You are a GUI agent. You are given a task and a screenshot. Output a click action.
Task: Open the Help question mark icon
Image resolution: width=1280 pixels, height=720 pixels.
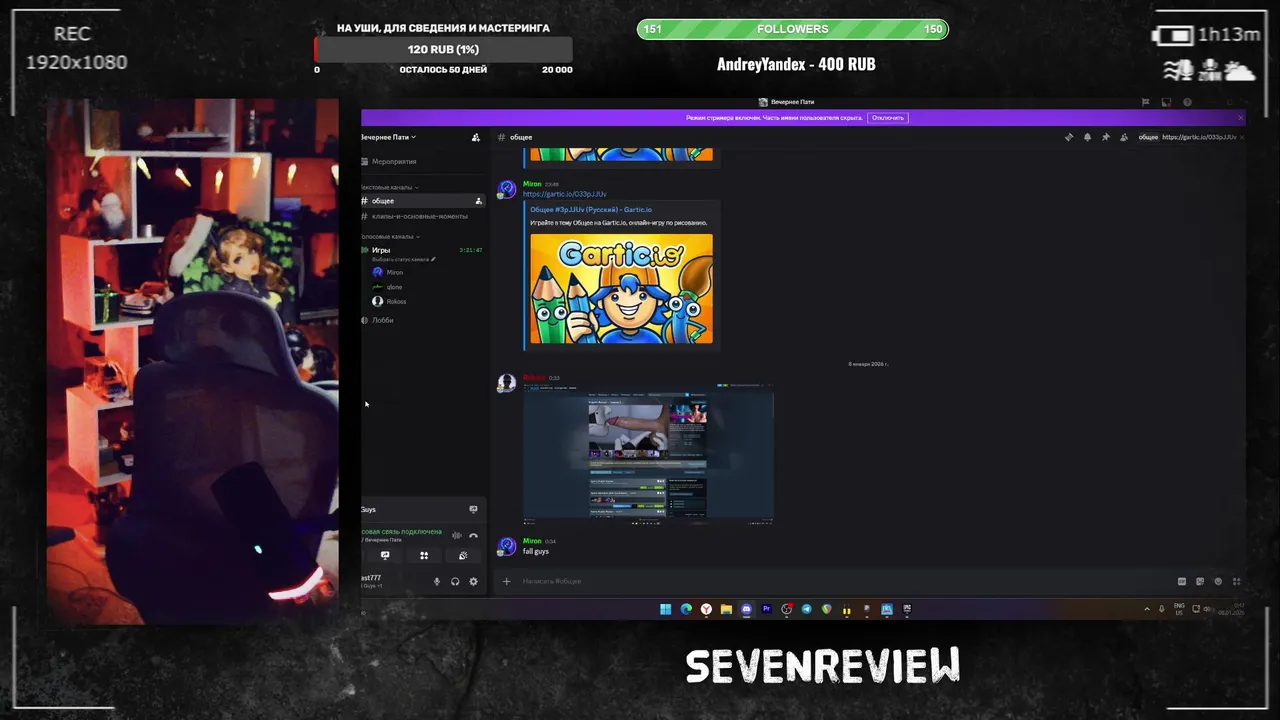coord(1187,102)
